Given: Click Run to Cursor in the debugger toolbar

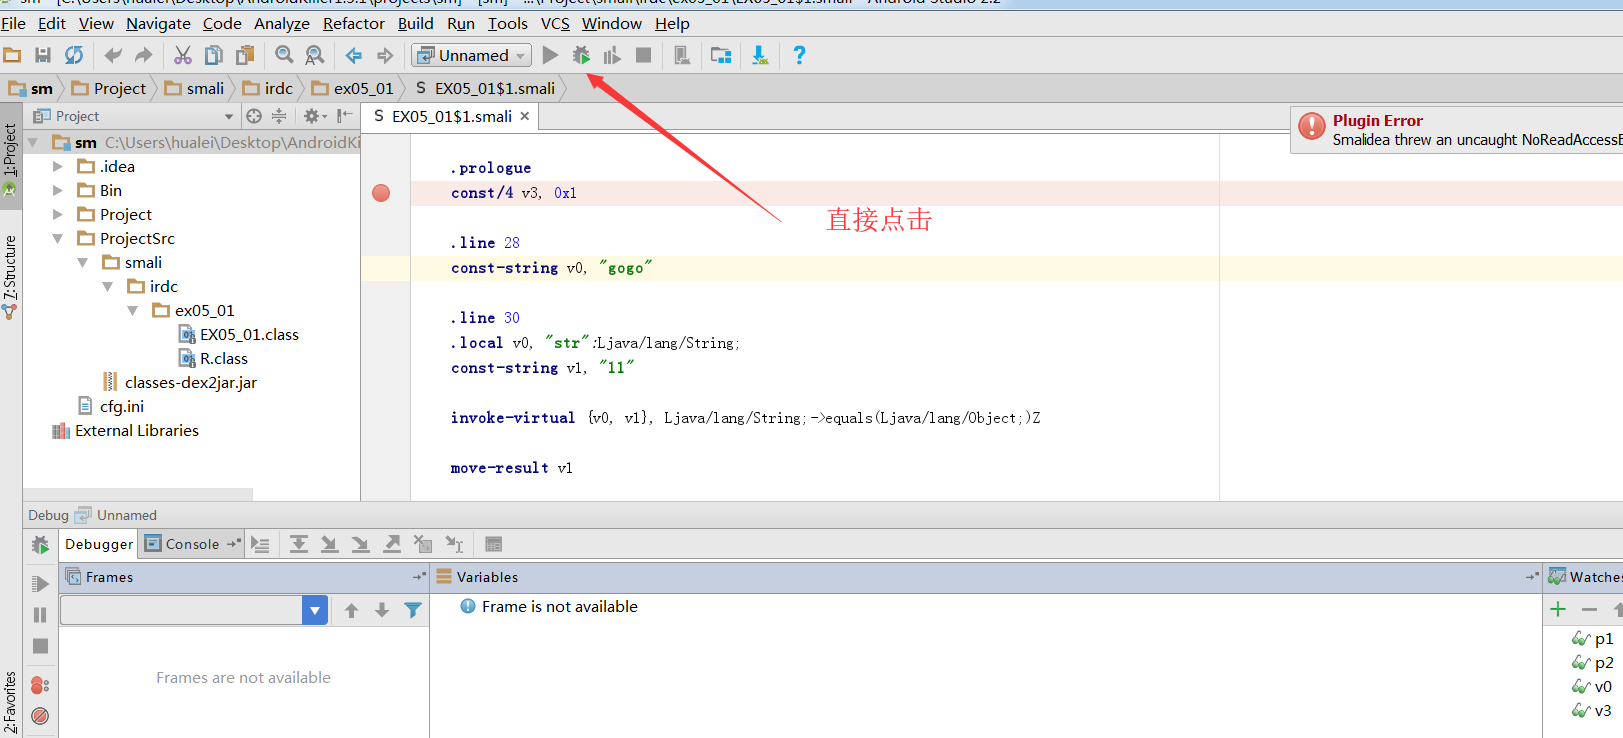Looking at the screenshot, I should point(454,544).
